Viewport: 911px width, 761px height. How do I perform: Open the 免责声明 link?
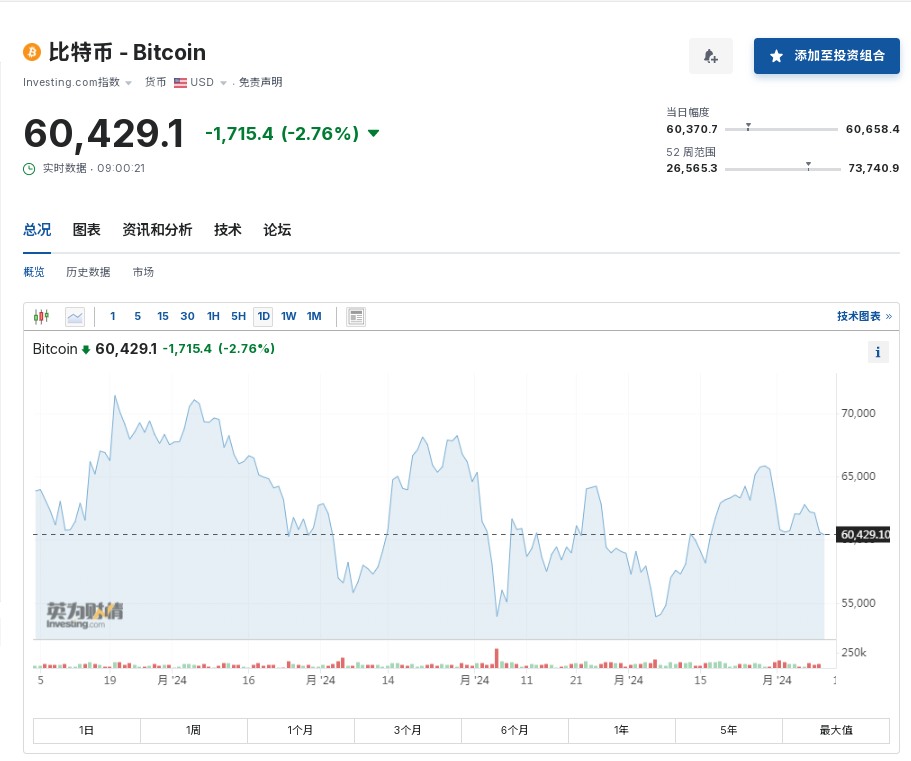[259, 82]
